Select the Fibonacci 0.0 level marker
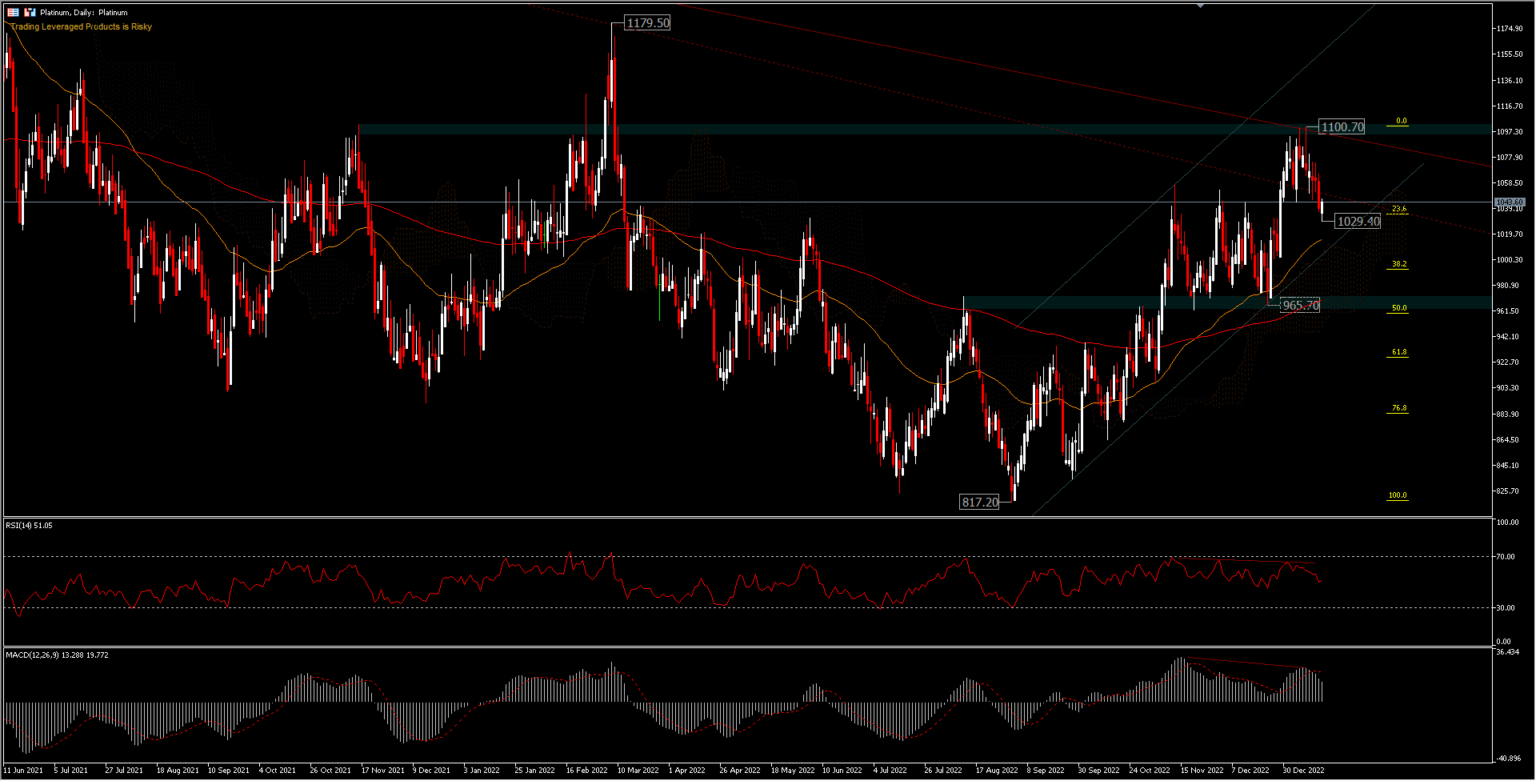Image resolution: width=1536 pixels, height=781 pixels. tap(1397, 120)
